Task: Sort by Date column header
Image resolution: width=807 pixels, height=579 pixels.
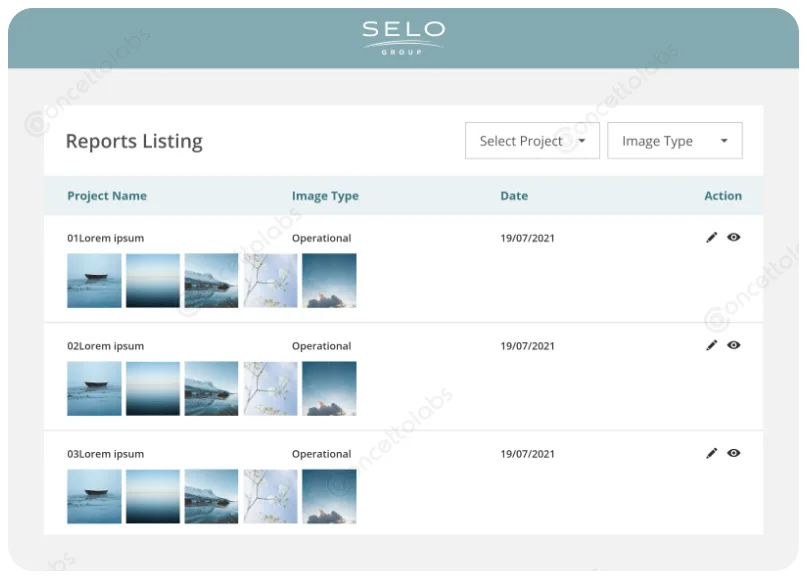Action: [514, 196]
